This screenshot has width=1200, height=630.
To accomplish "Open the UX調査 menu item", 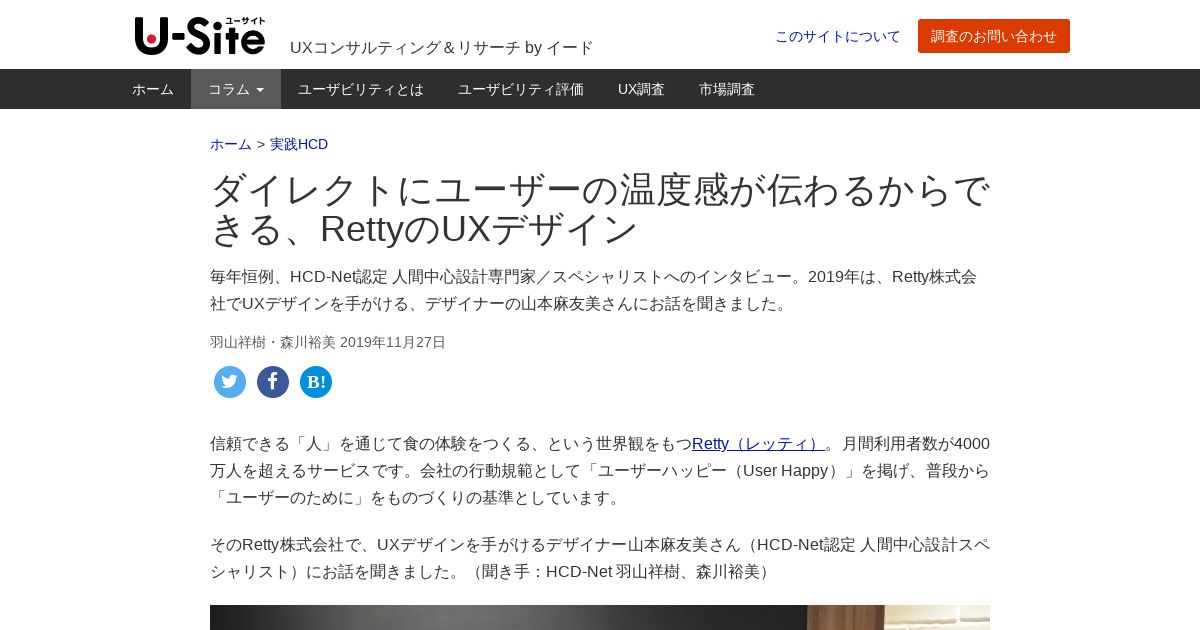I will pyautogui.click(x=641, y=89).
